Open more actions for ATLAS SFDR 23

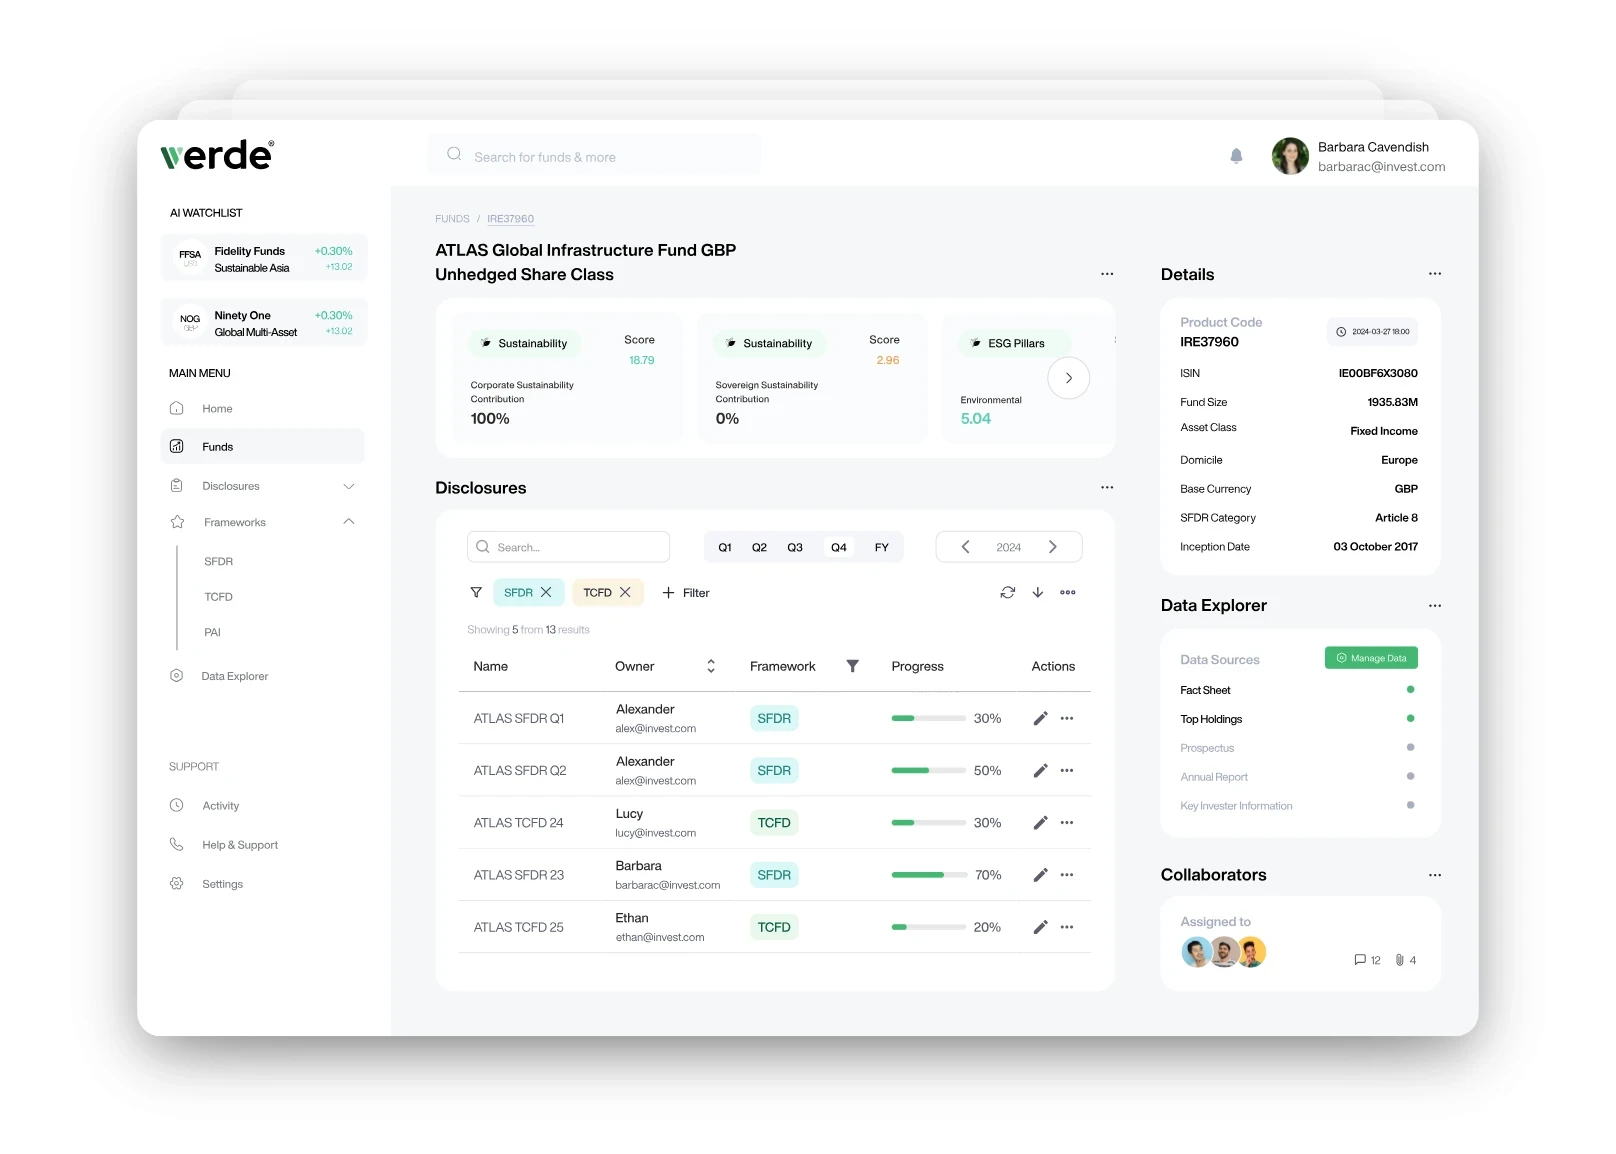(x=1067, y=875)
